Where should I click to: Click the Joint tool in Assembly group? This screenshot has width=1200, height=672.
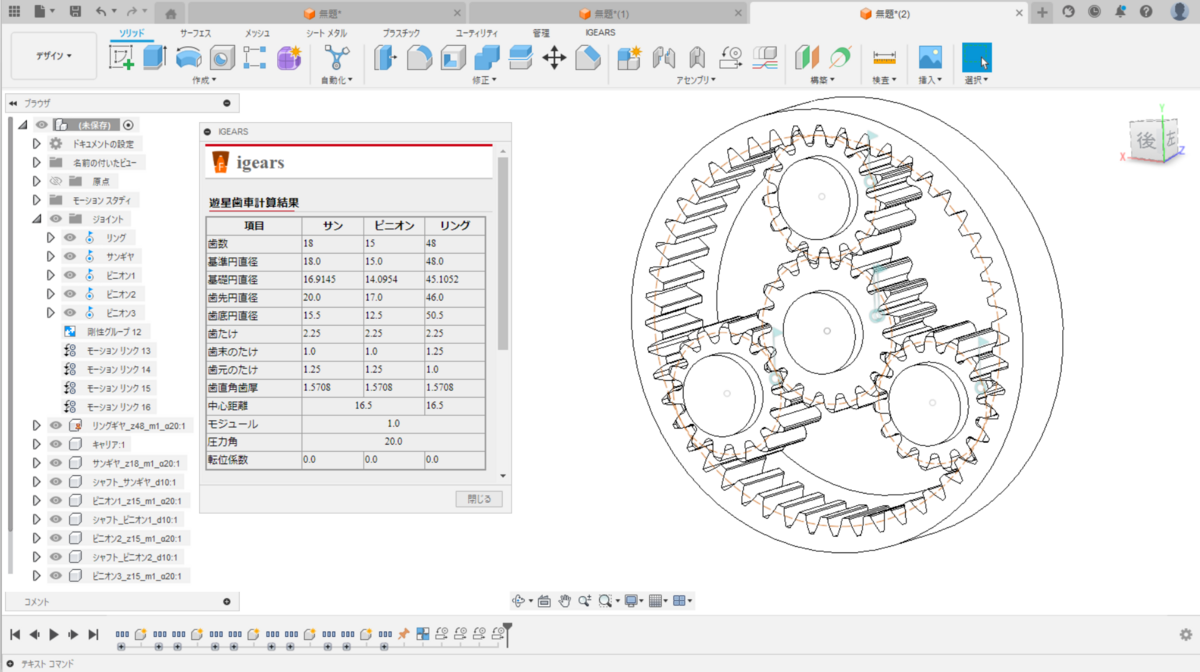[663, 58]
